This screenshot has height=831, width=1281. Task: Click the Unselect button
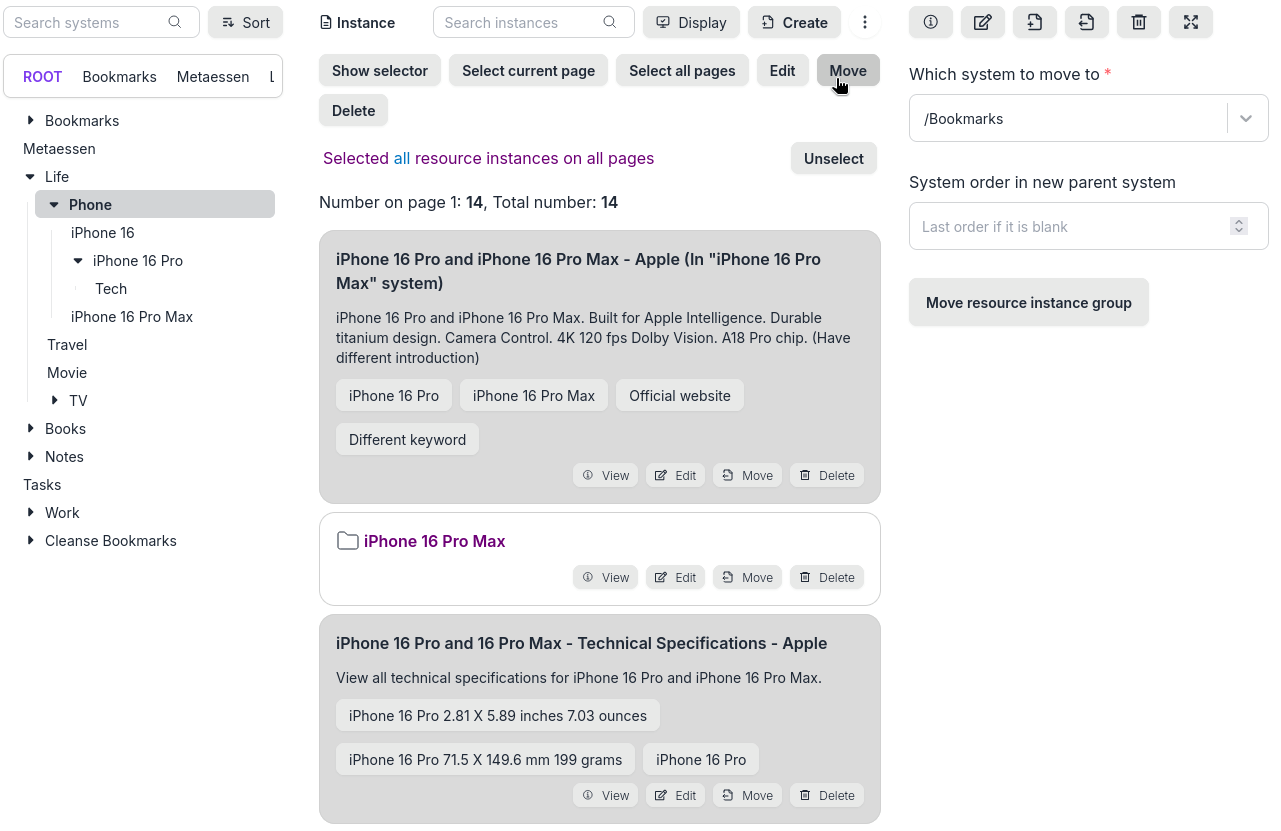coord(833,158)
